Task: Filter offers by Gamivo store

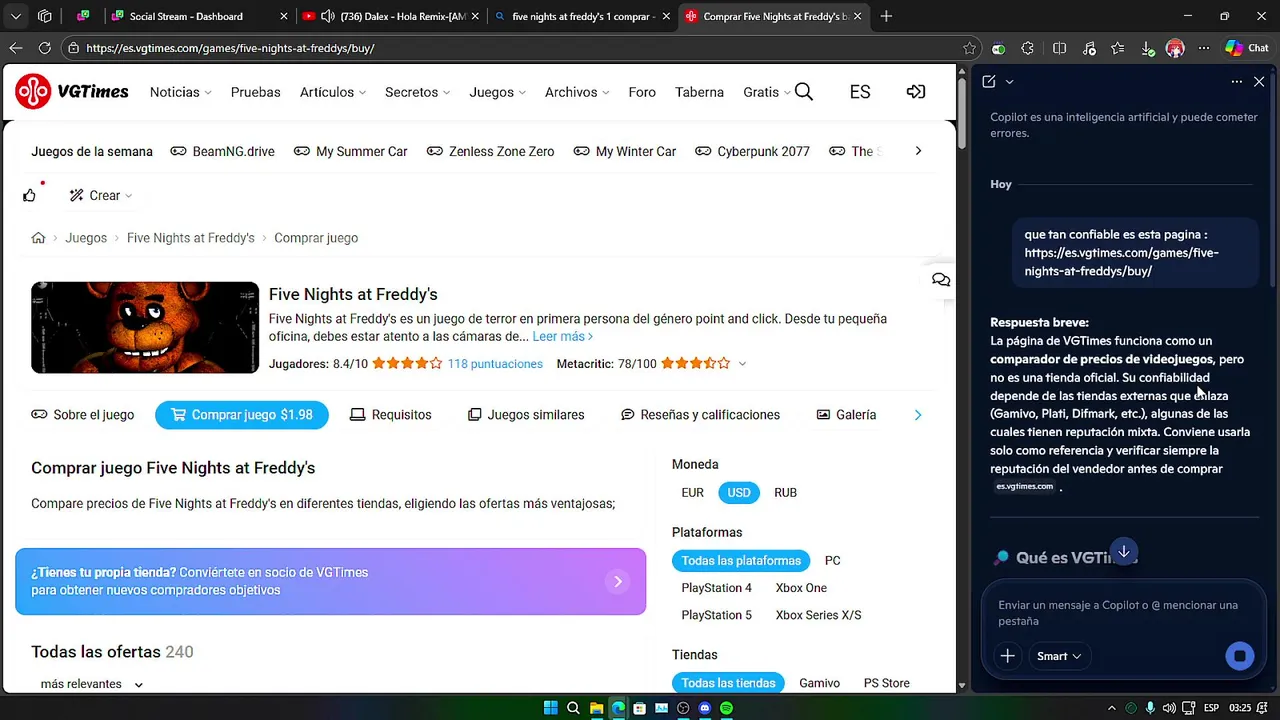Action: tap(819, 683)
